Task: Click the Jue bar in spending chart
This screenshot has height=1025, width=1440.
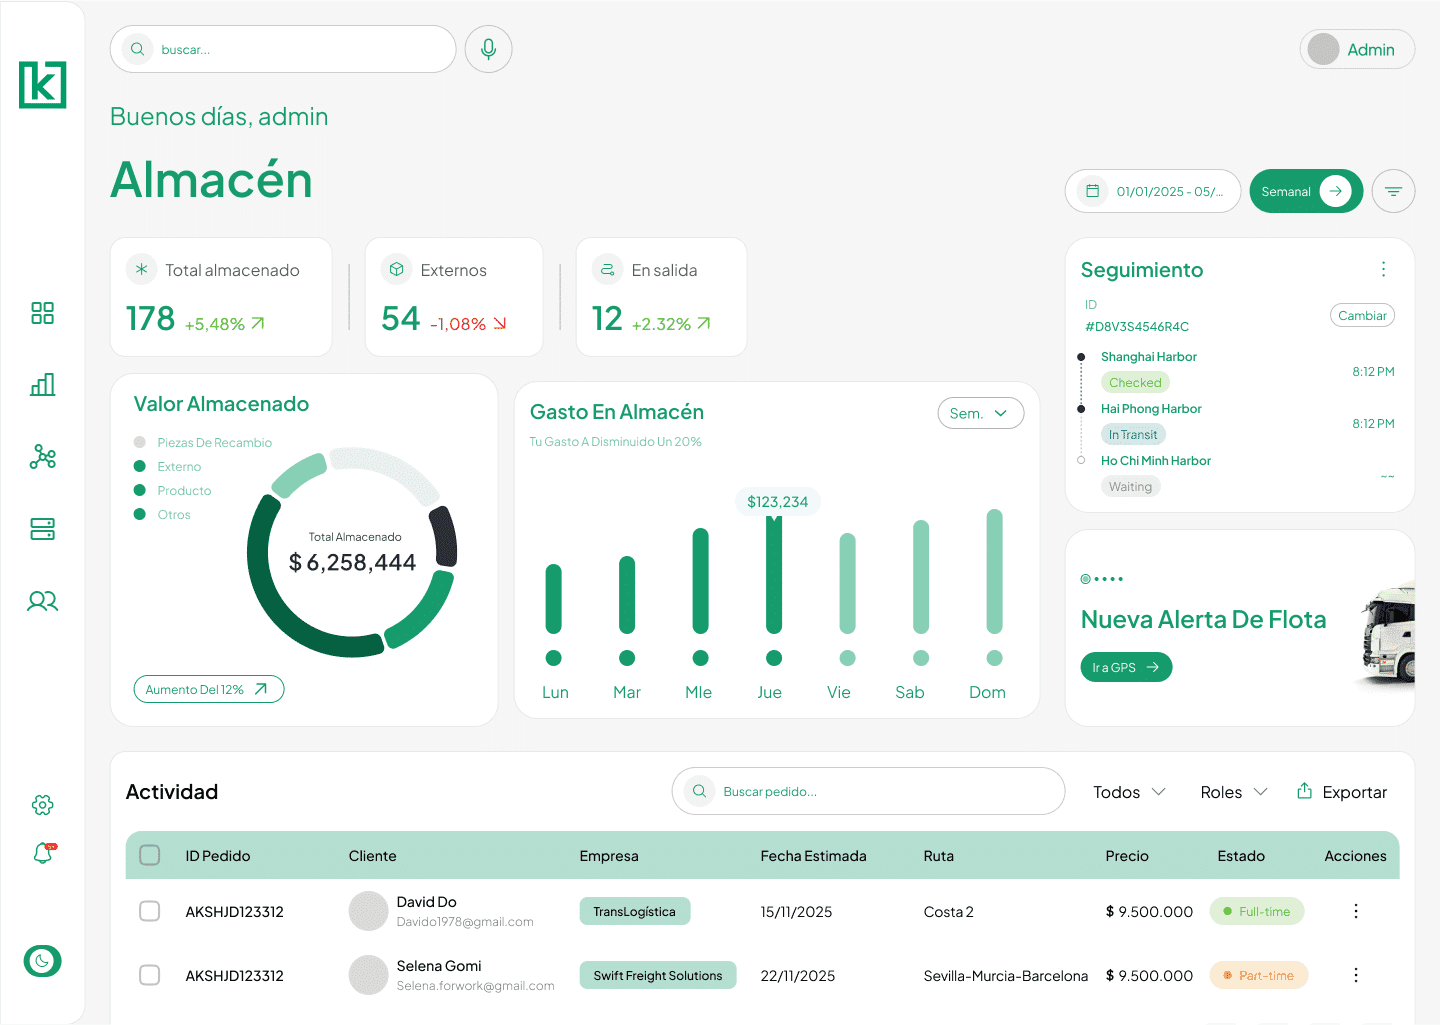Action: pyautogui.click(x=774, y=575)
